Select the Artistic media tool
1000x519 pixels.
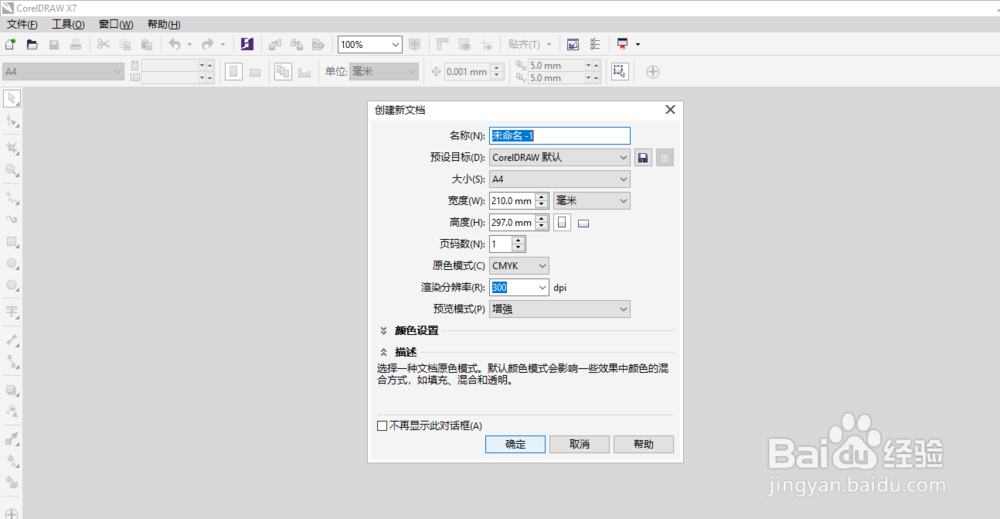pyautogui.click(x=12, y=220)
